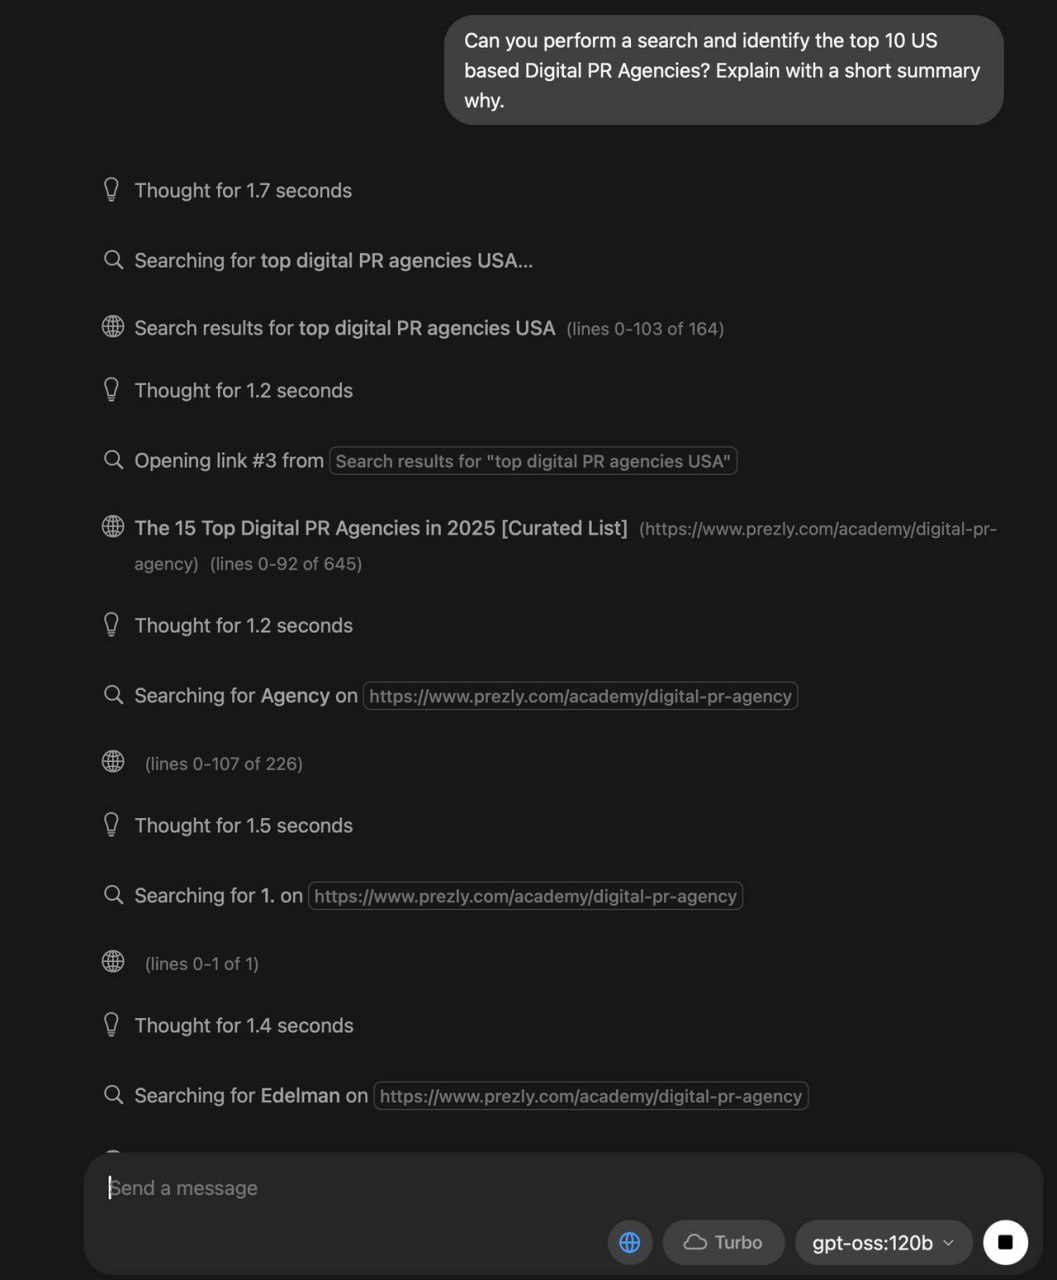Click prezly URL chip after Searching for Edelman

pyautogui.click(x=591, y=1096)
